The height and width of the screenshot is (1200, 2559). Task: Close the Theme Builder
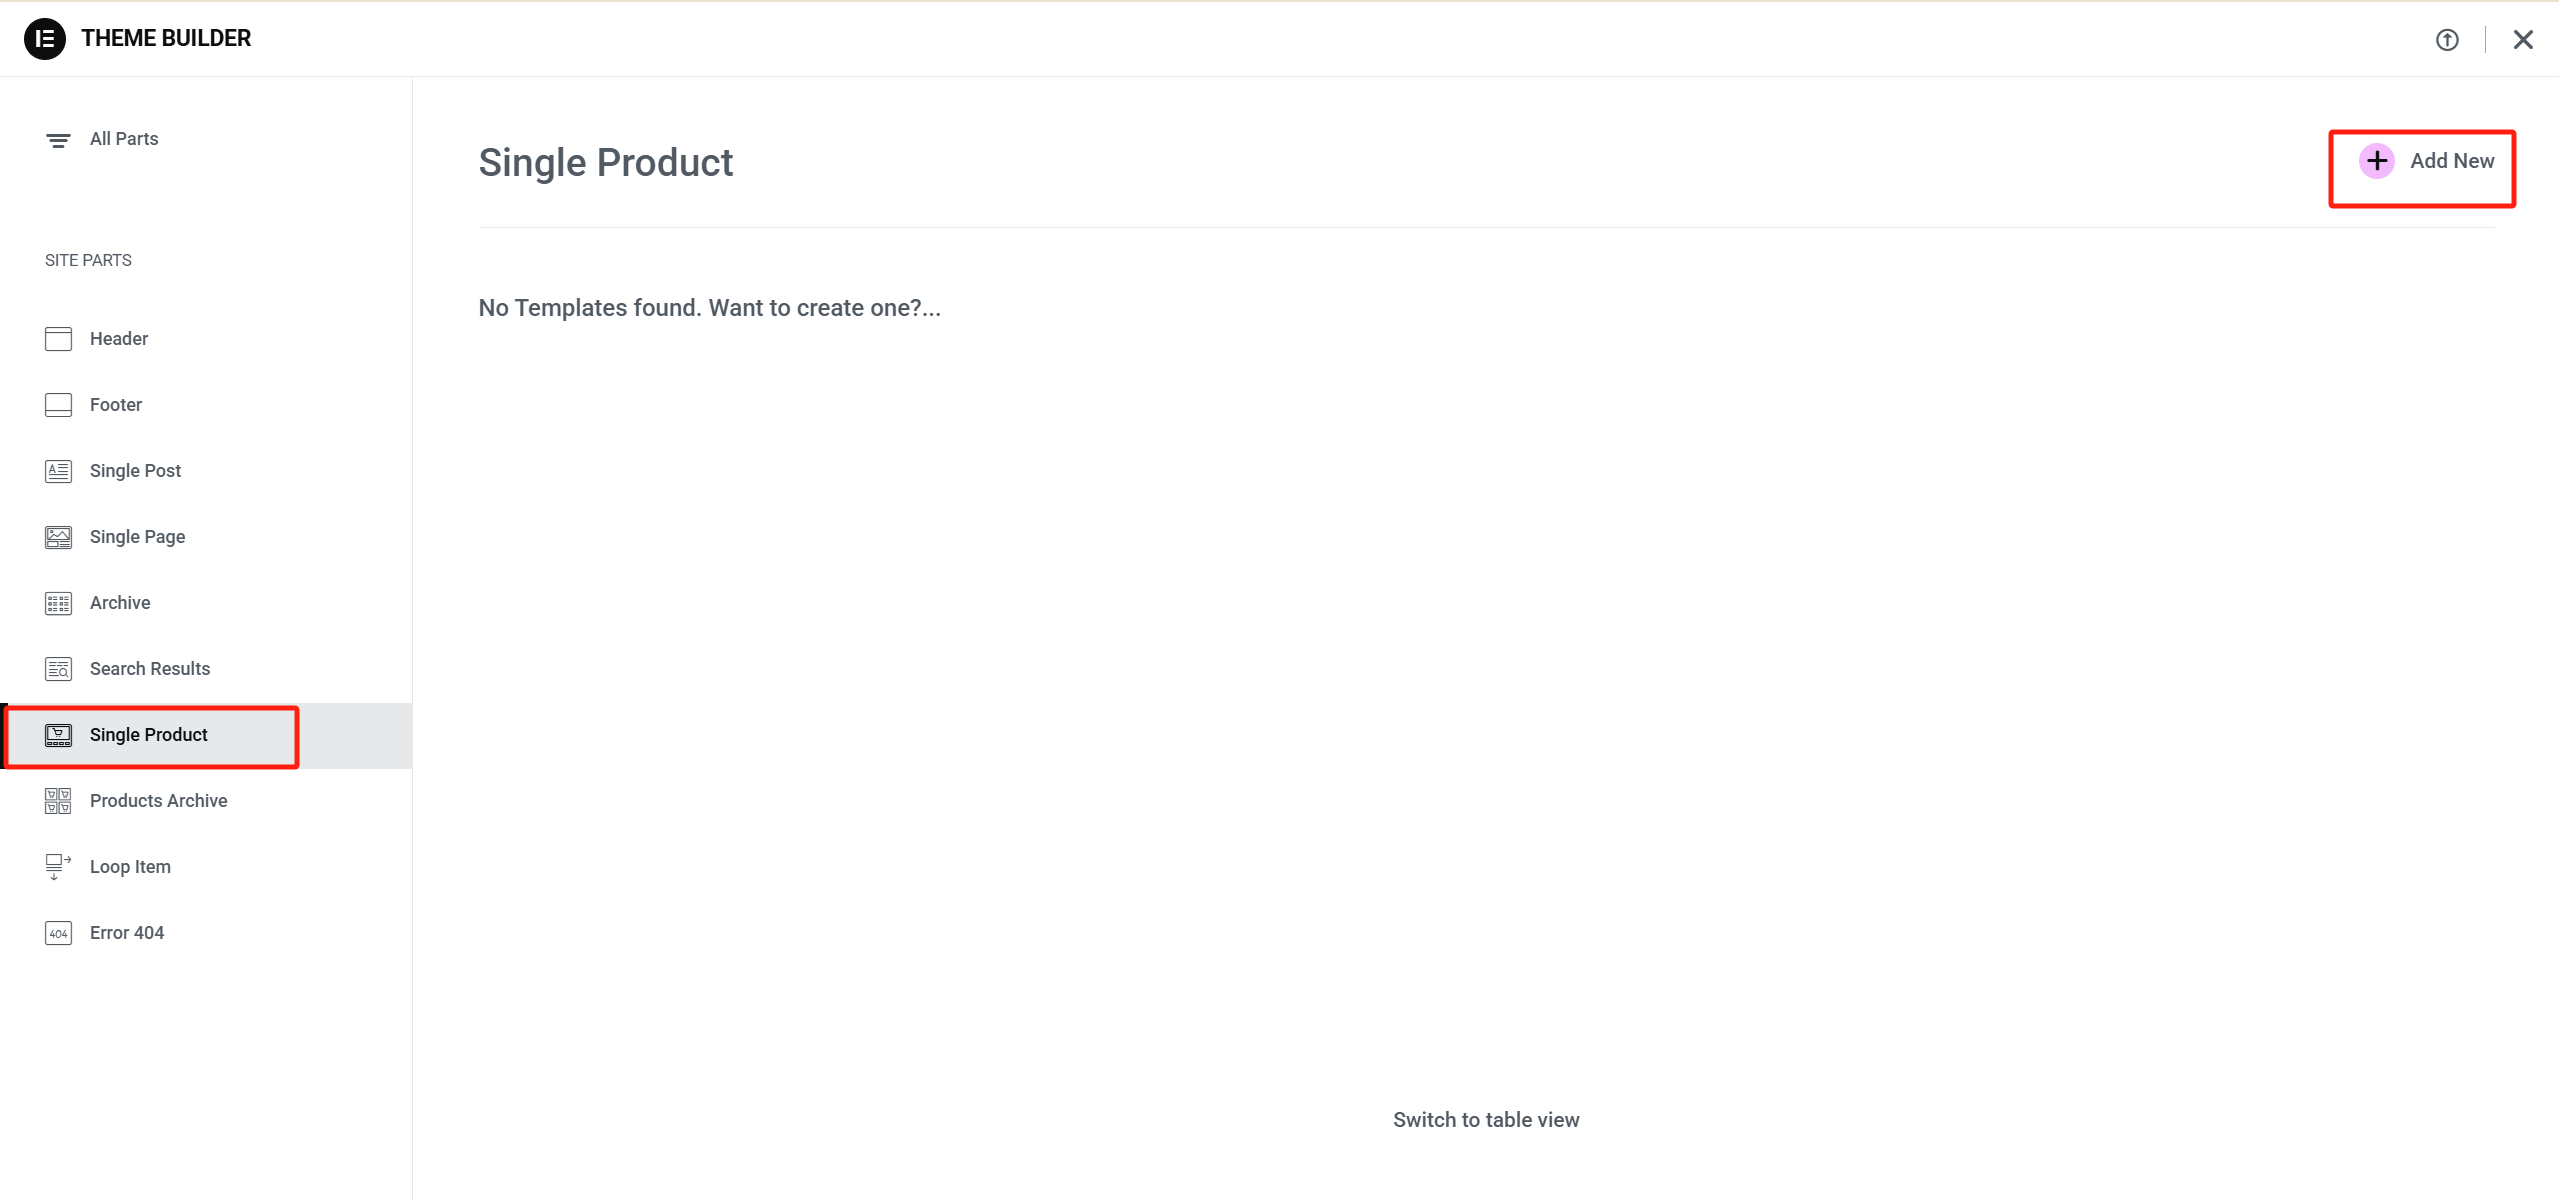click(2523, 39)
